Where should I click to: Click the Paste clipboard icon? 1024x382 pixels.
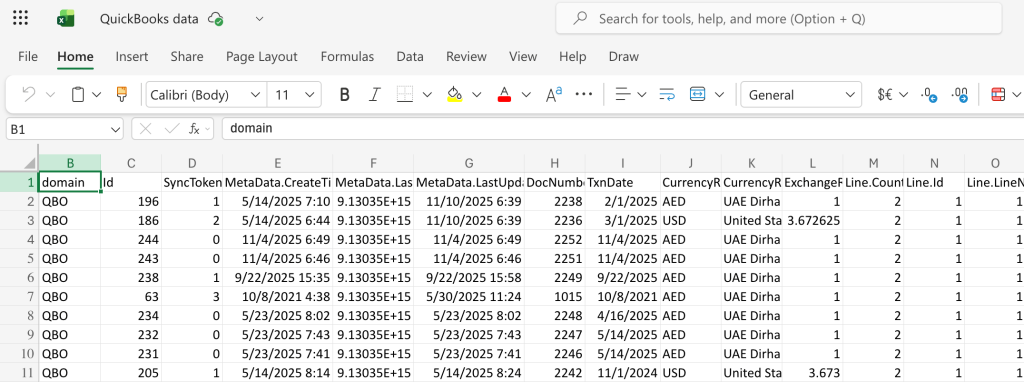[78, 95]
